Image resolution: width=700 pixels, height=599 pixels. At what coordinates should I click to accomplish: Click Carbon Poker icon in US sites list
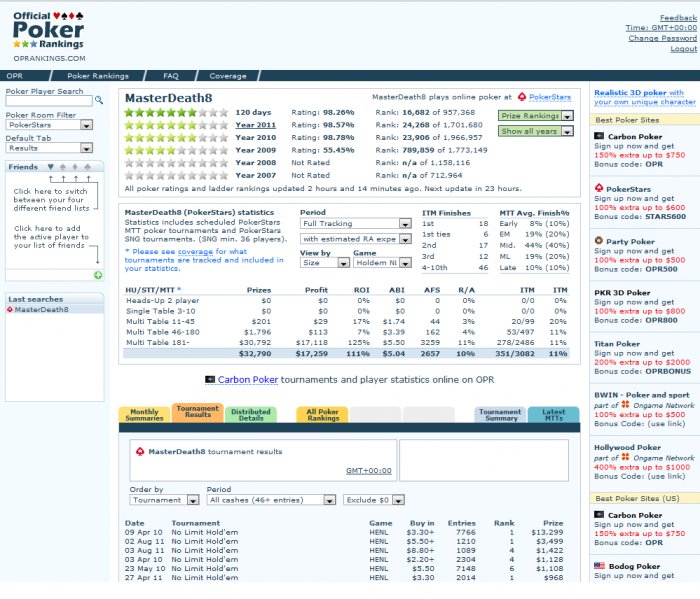click(599, 515)
